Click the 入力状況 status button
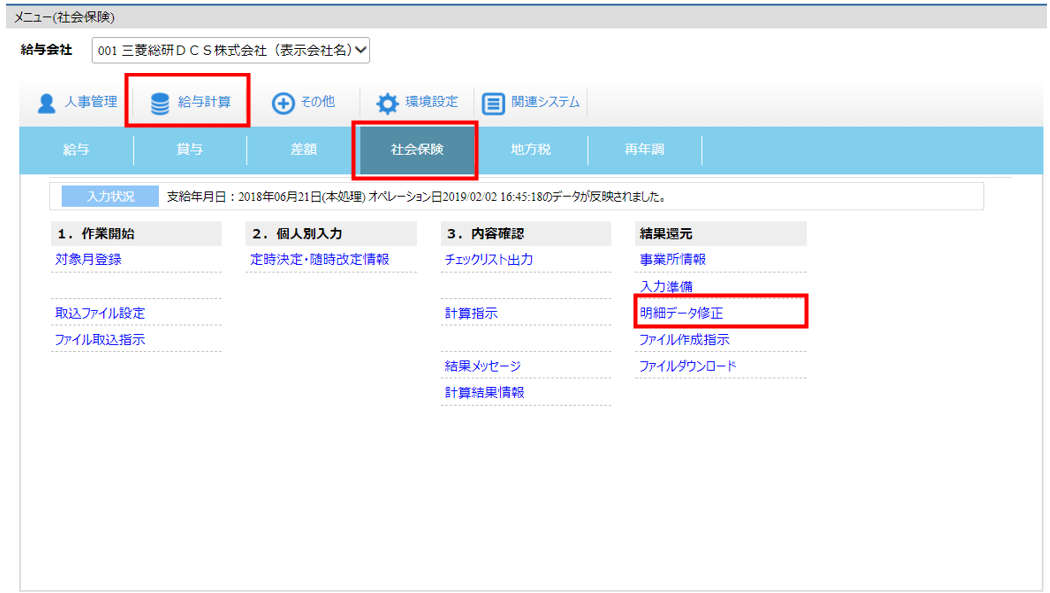This screenshot has height=593, width=1050. (110, 196)
